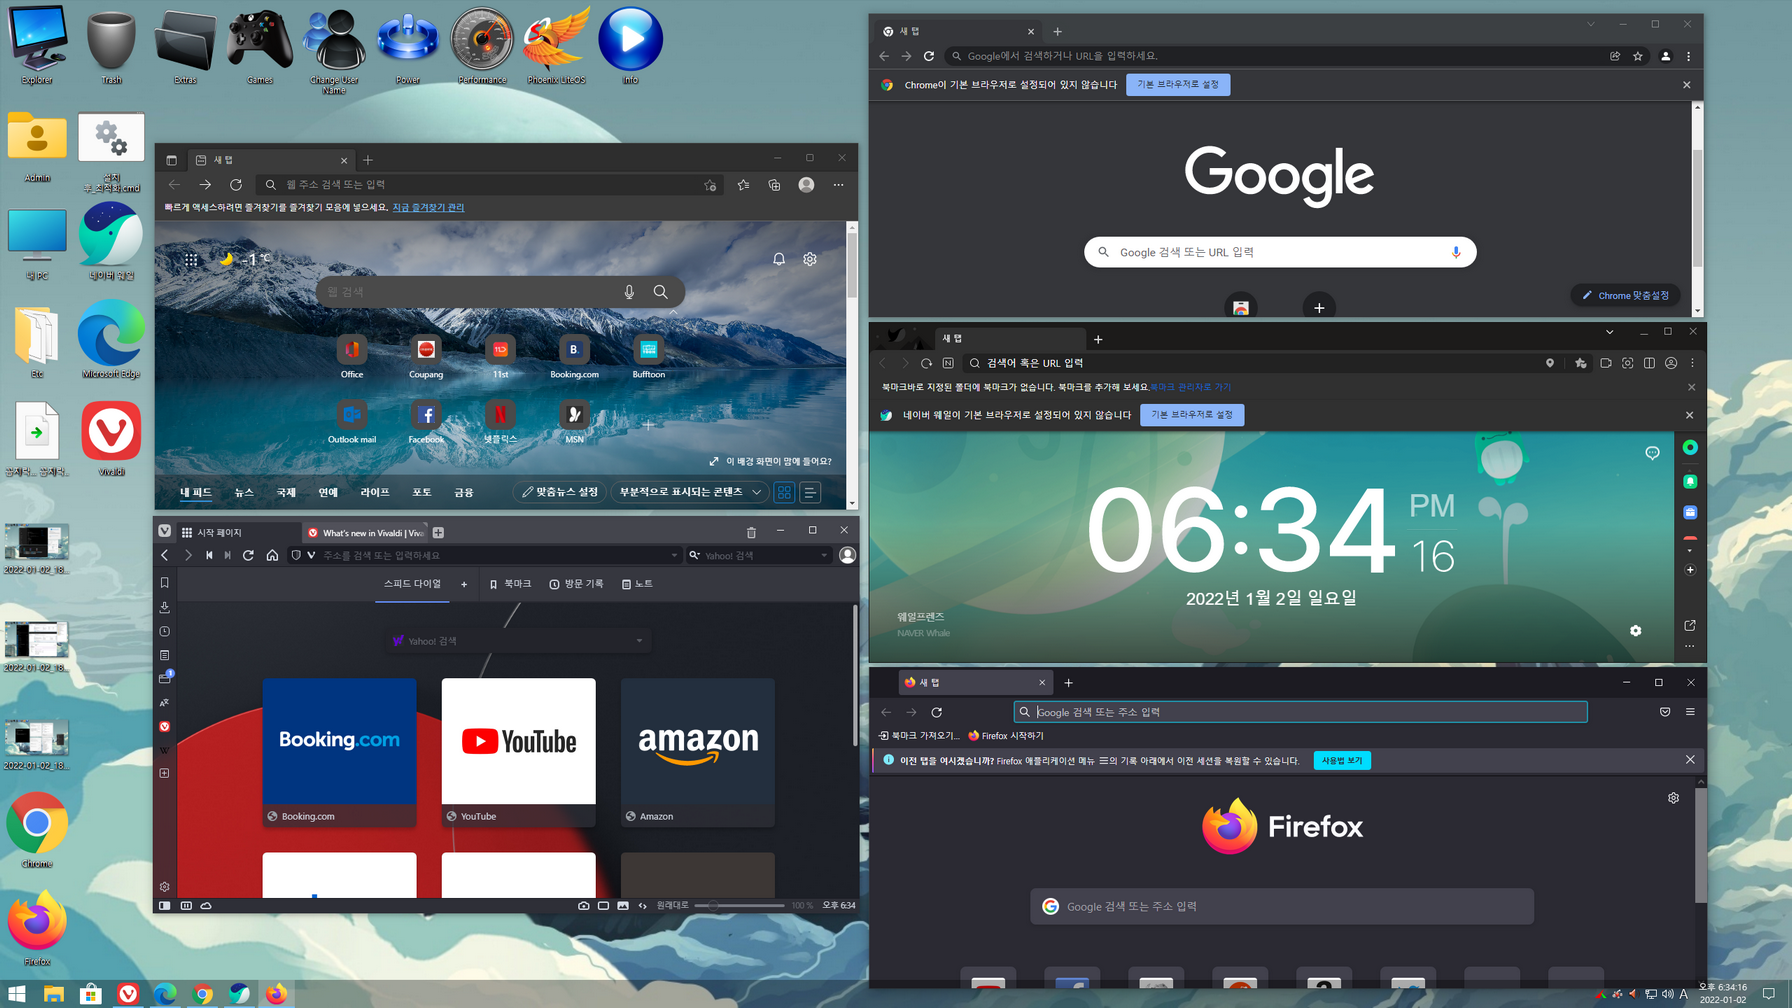Select Edge feed tab 금융

464,492
